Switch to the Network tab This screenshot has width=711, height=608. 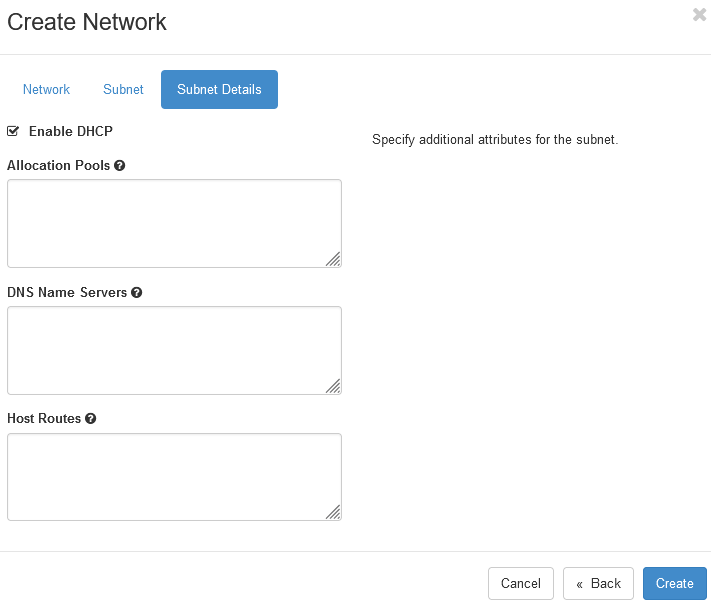46,89
